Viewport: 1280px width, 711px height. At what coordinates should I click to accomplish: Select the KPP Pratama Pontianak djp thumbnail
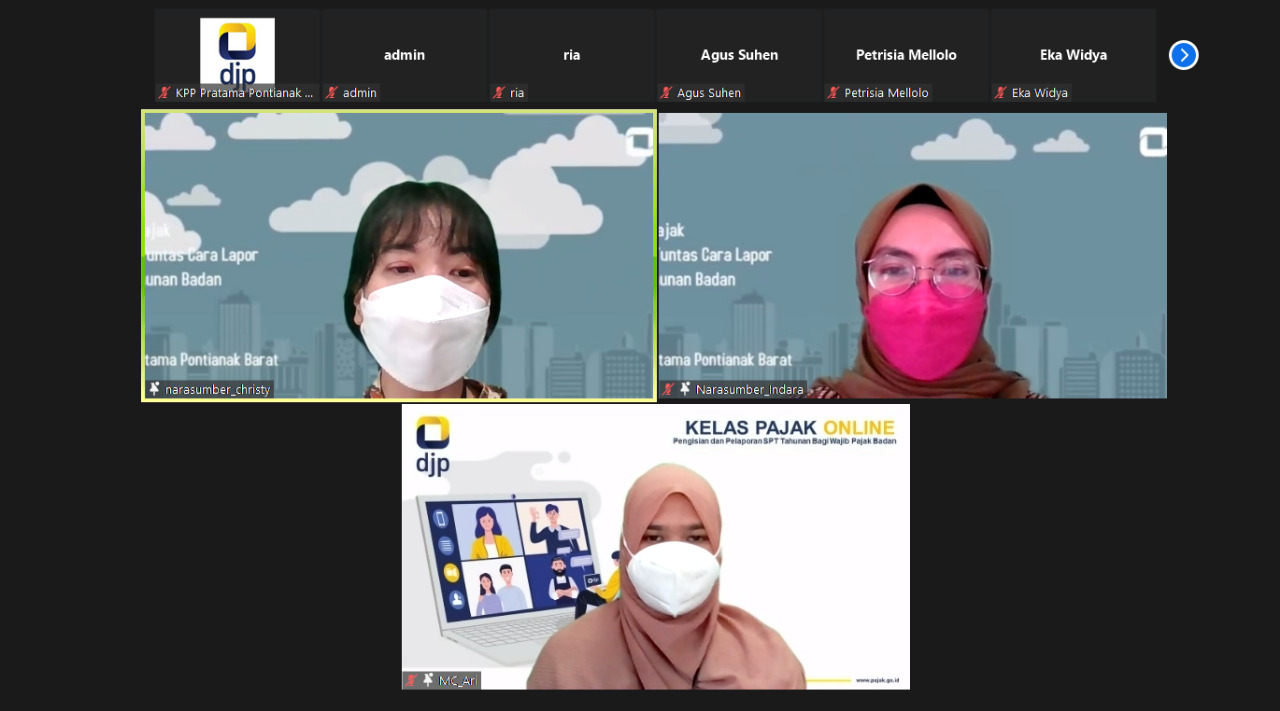tap(237, 50)
